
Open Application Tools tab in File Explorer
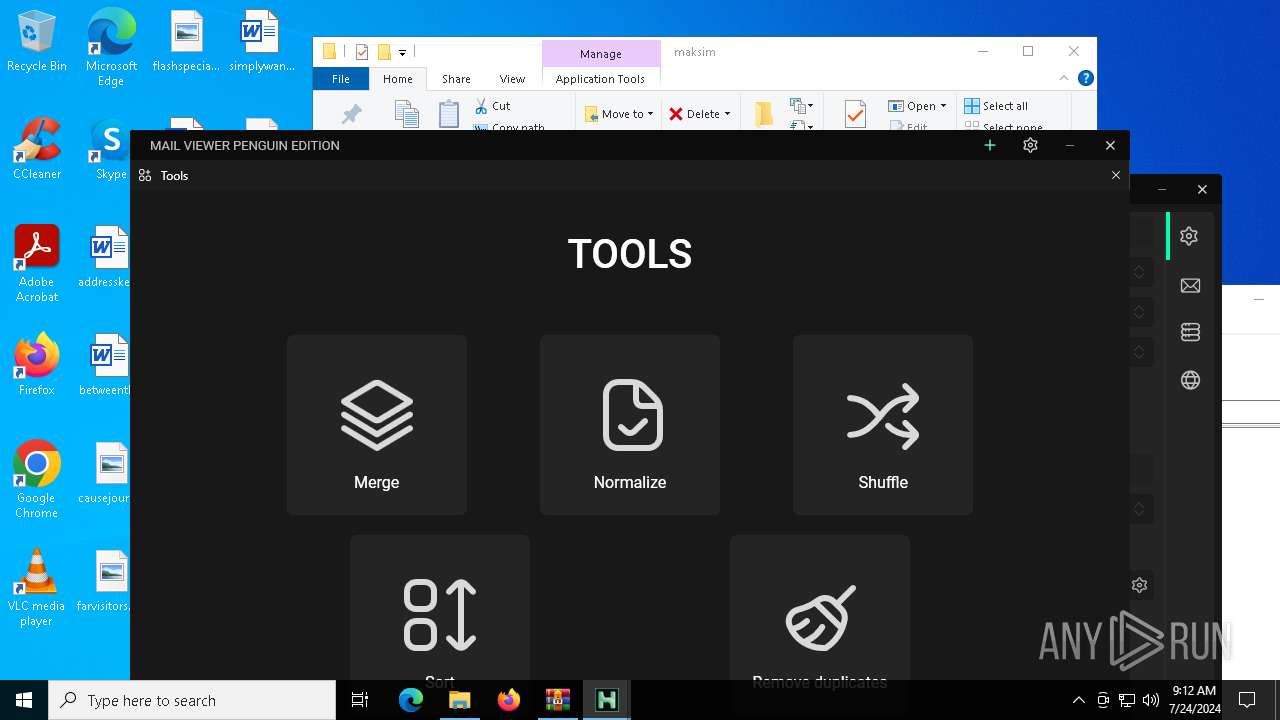[600, 79]
